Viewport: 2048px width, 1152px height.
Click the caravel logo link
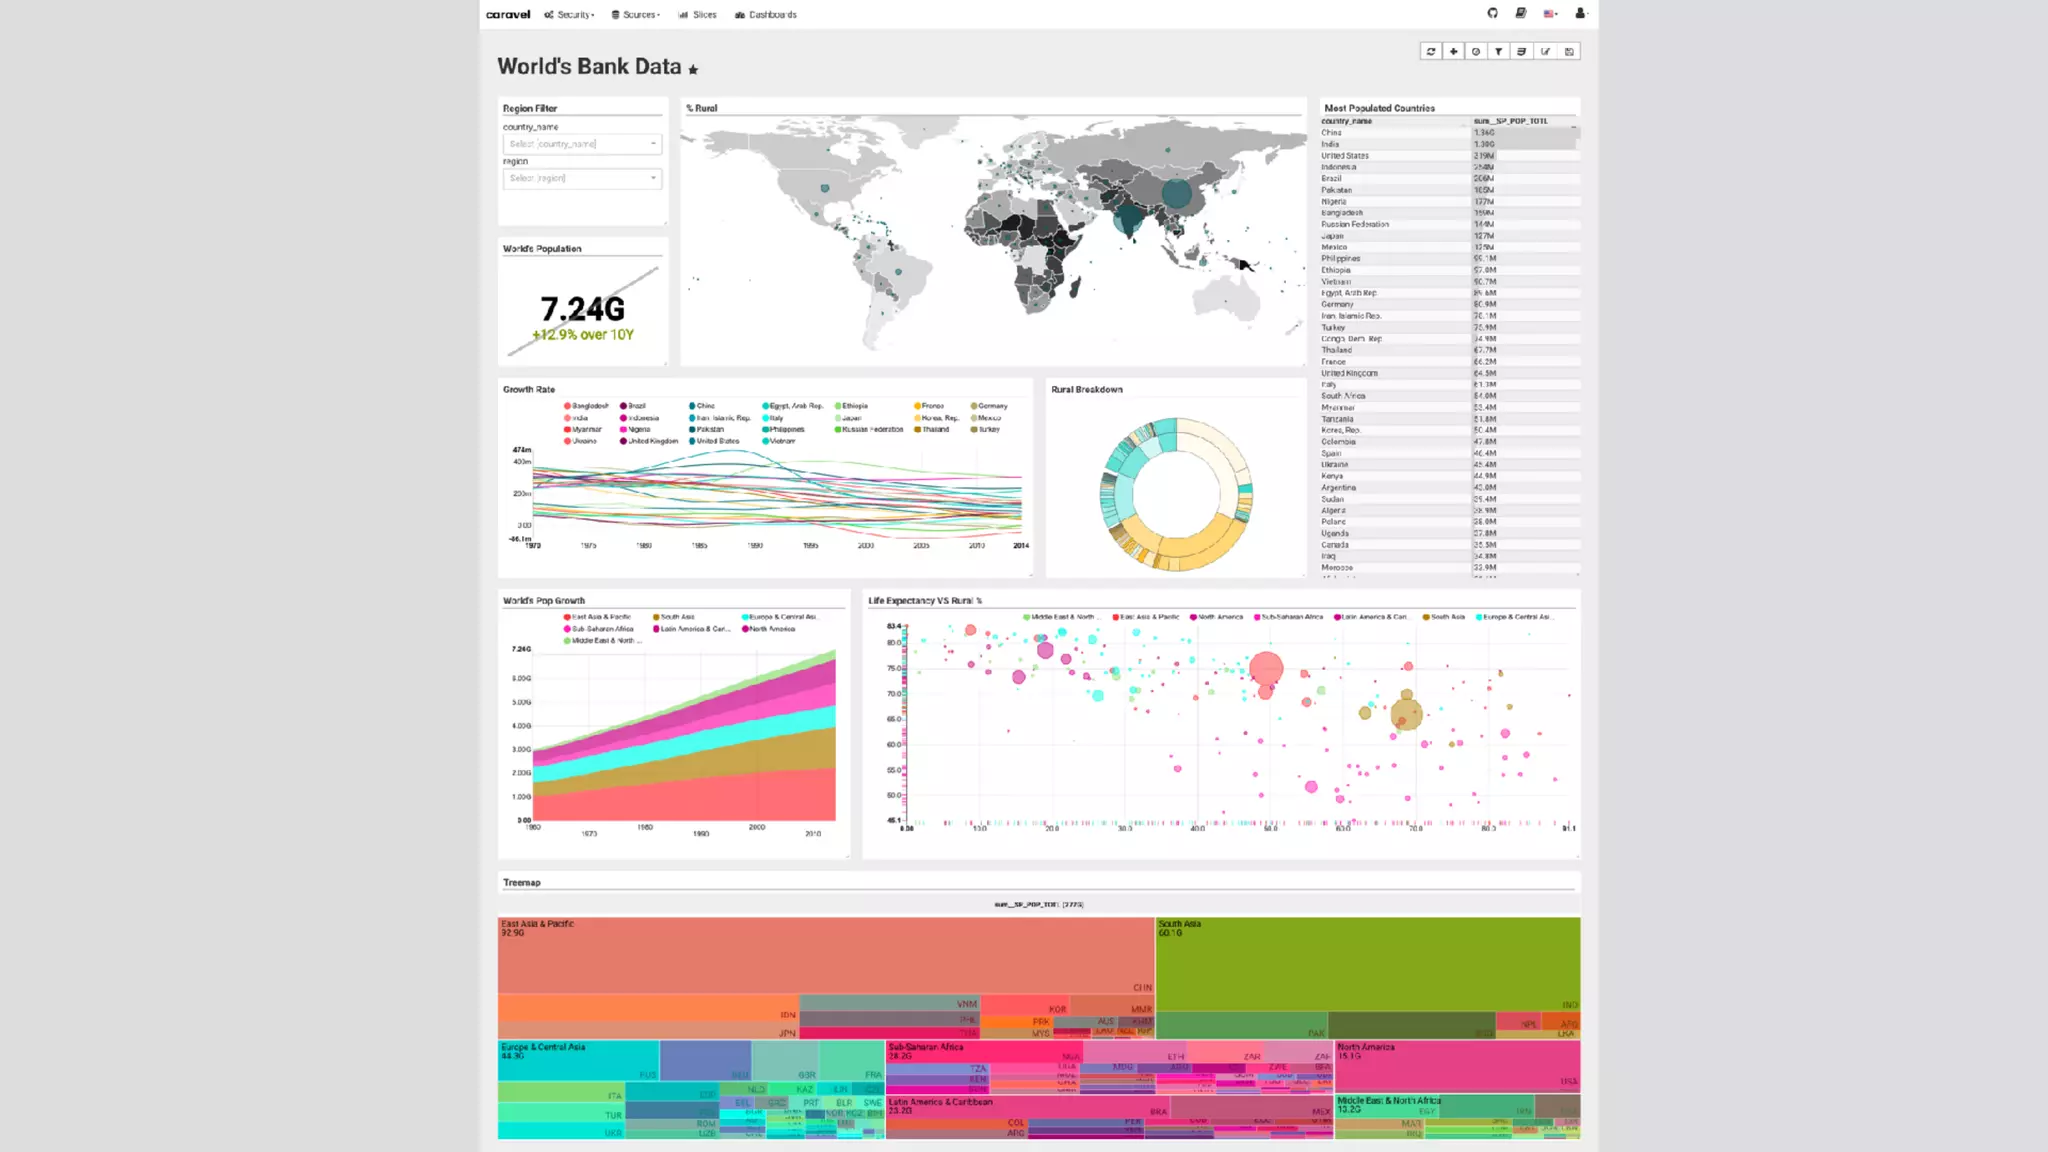(508, 15)
